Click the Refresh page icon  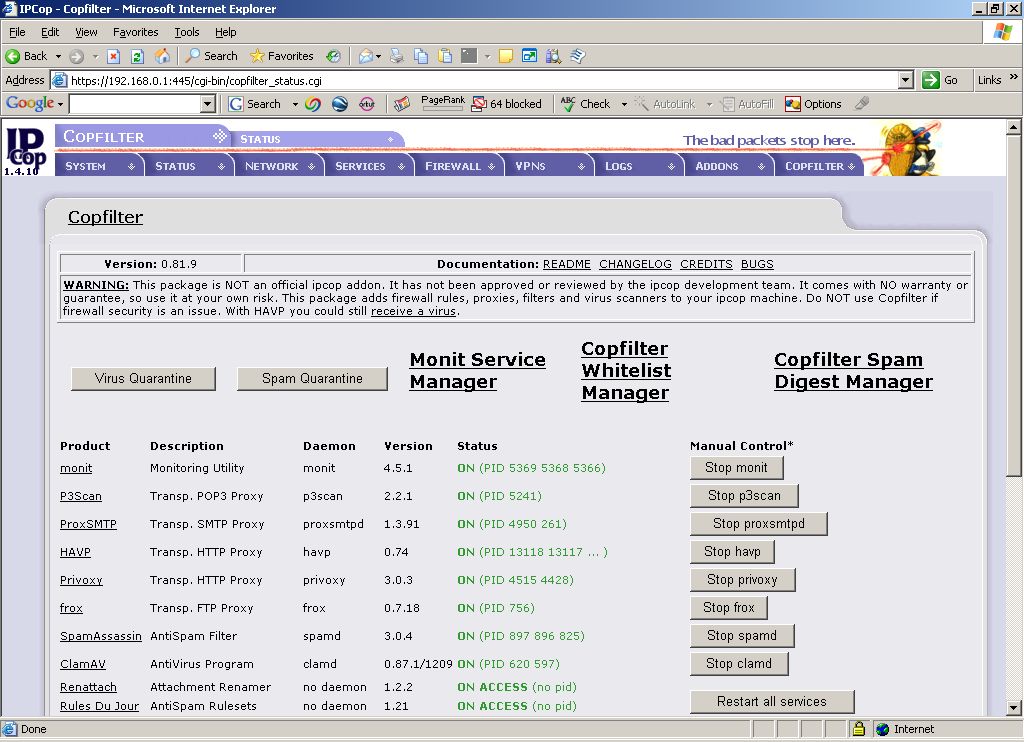click(137, 56)
